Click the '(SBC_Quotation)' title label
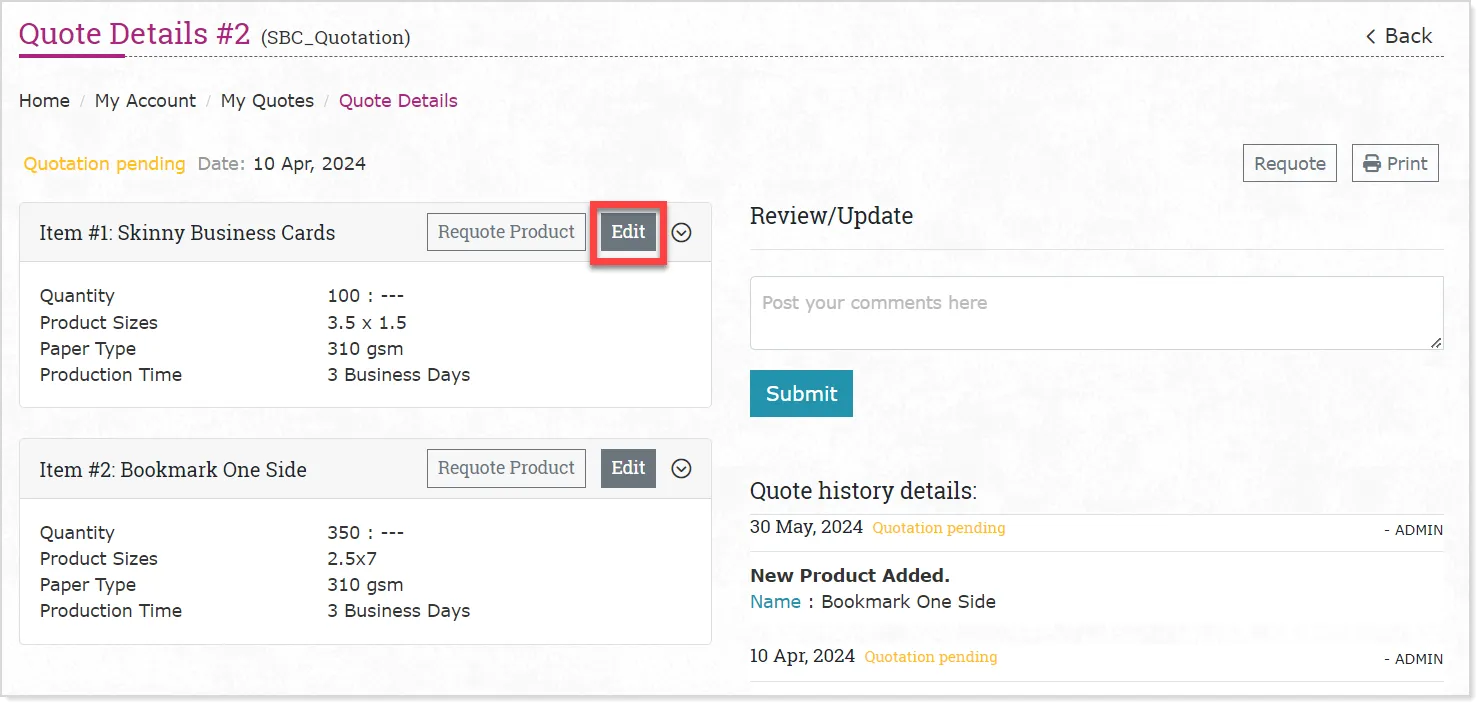 (335, 38)
